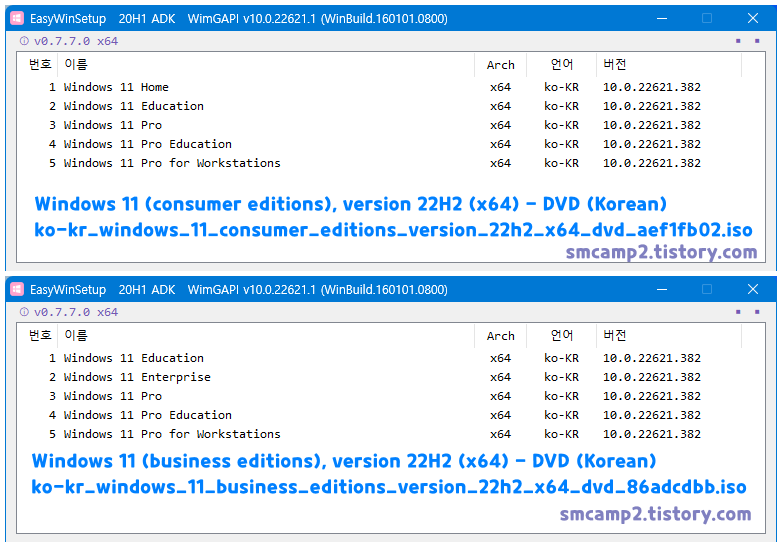The height and width of the screenshot is (547, 782).
Task: Click the 언어 column header in the lower window
Action: click(562, 335)
